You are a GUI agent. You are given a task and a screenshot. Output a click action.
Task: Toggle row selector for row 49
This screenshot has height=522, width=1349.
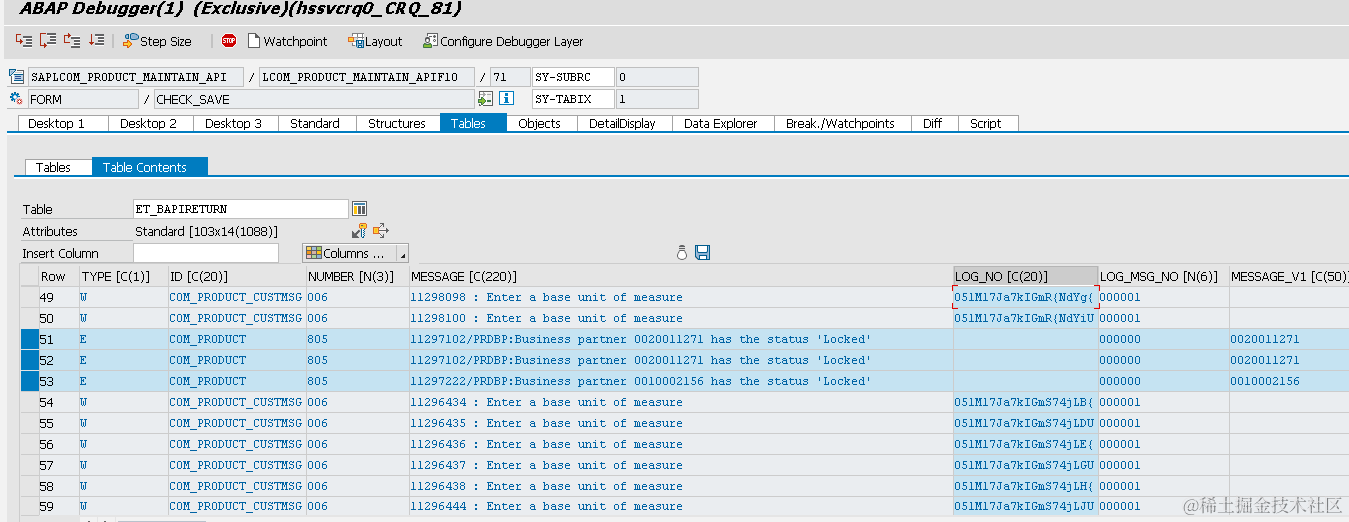[x=29, y=297]
